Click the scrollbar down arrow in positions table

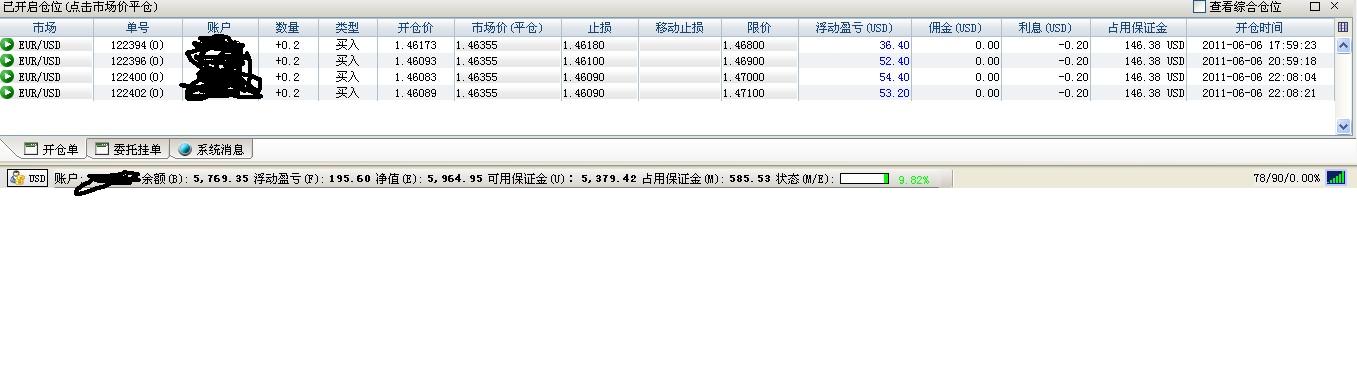tap(1343, 127)
